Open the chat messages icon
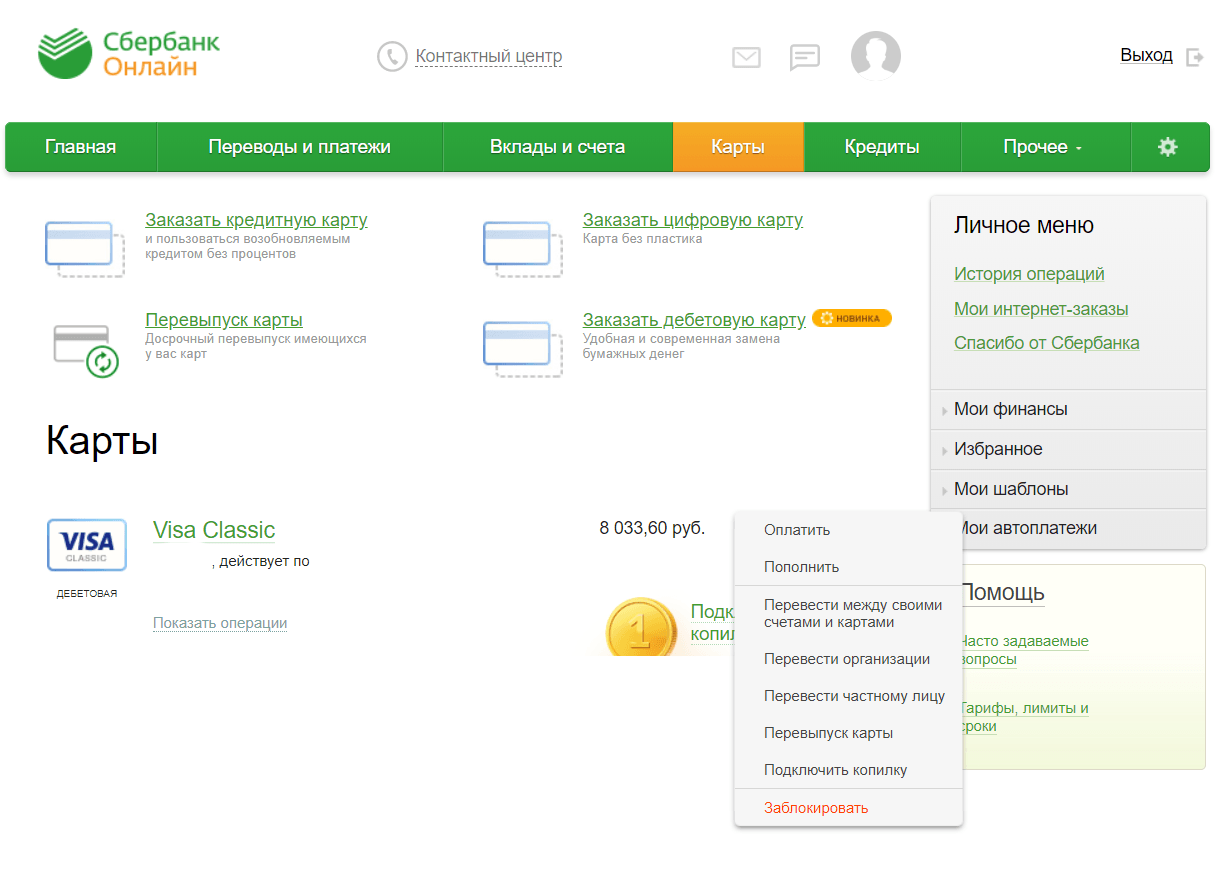Screen dimensions: 1231x872 pyautogui.click(x=805, y=58)
